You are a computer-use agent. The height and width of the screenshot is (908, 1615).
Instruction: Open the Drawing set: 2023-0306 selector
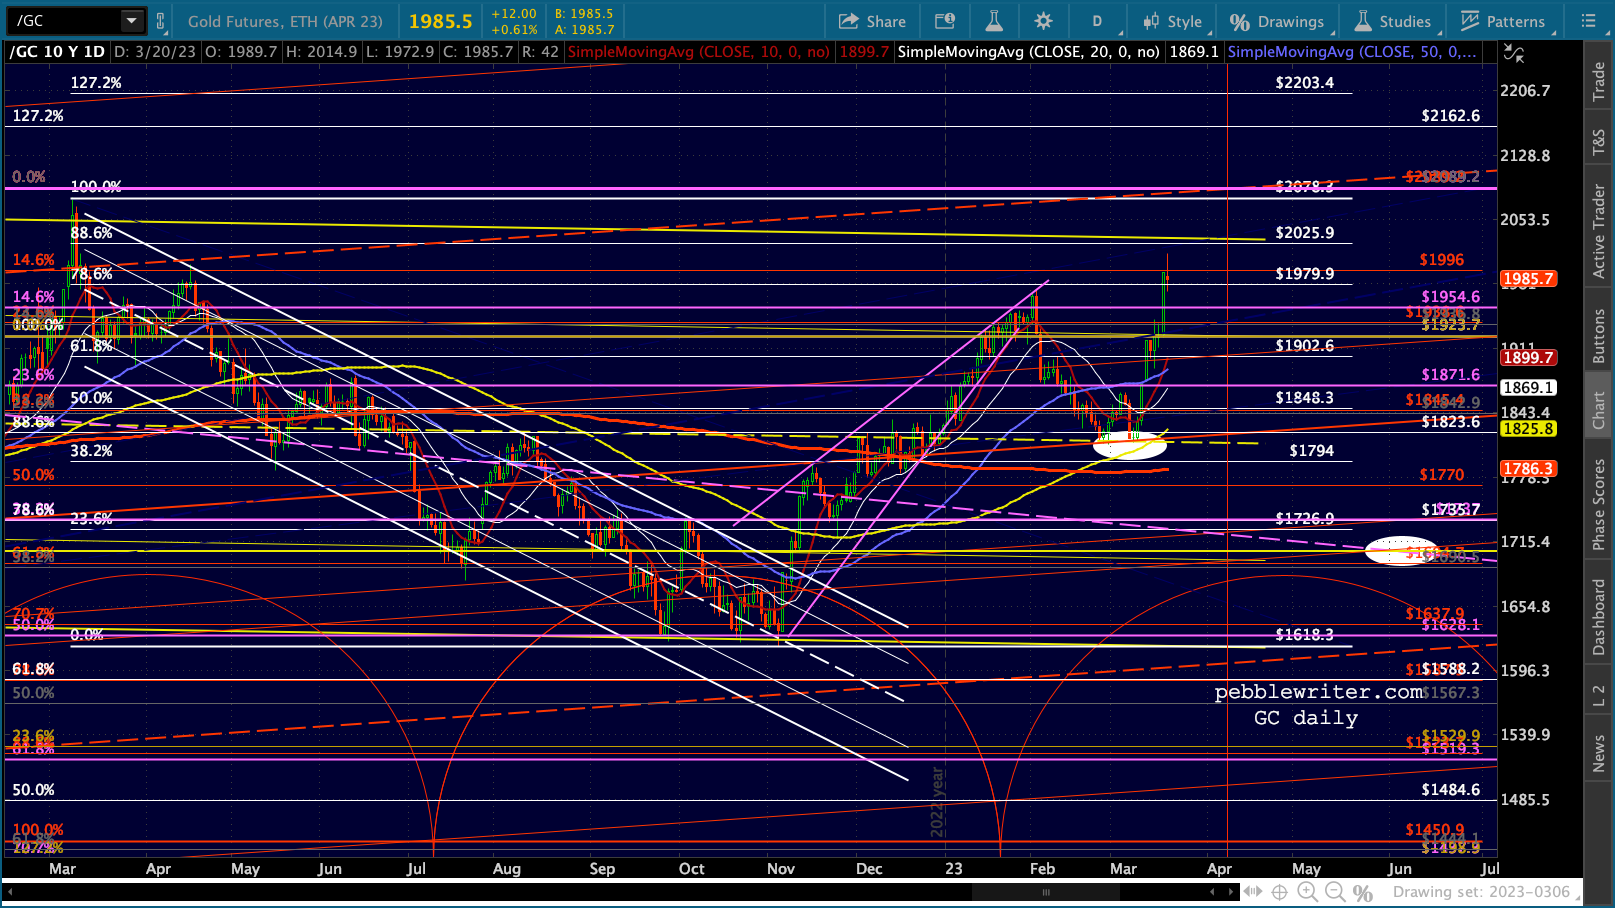(x=1482, y=892)
